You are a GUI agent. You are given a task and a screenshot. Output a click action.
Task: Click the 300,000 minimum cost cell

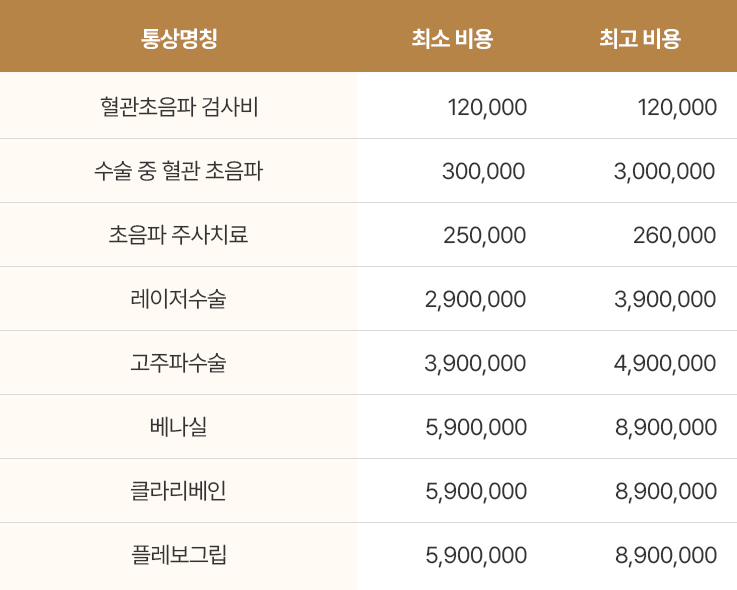coord(483,171)
